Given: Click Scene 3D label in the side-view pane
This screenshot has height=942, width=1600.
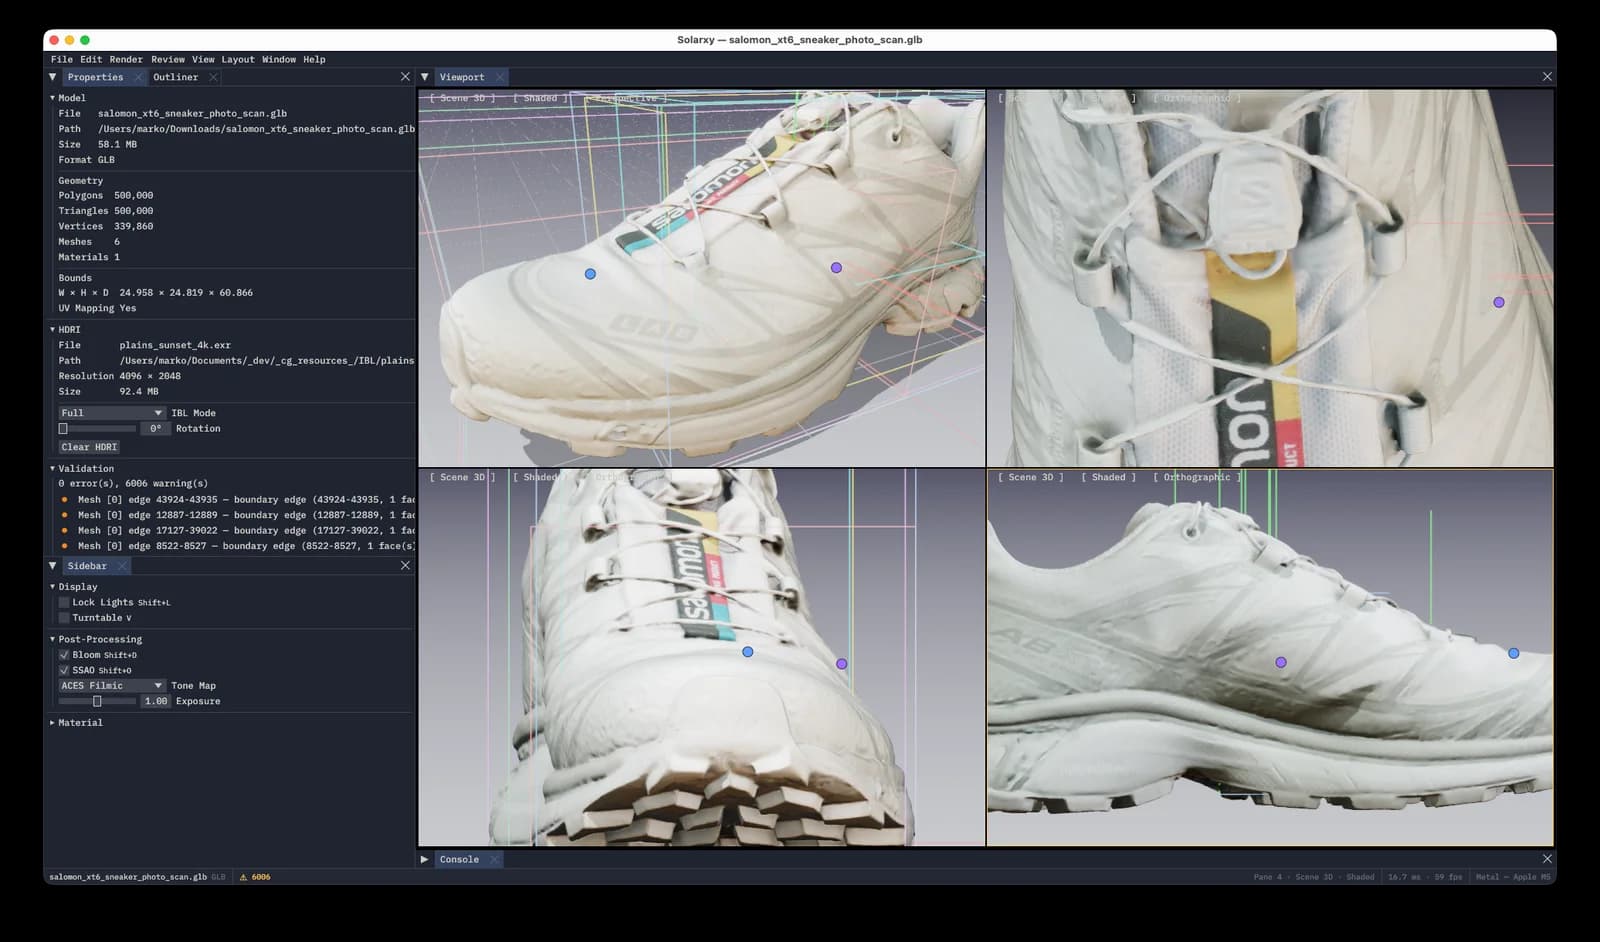Looking at the screenshot, I should 1031,477.
